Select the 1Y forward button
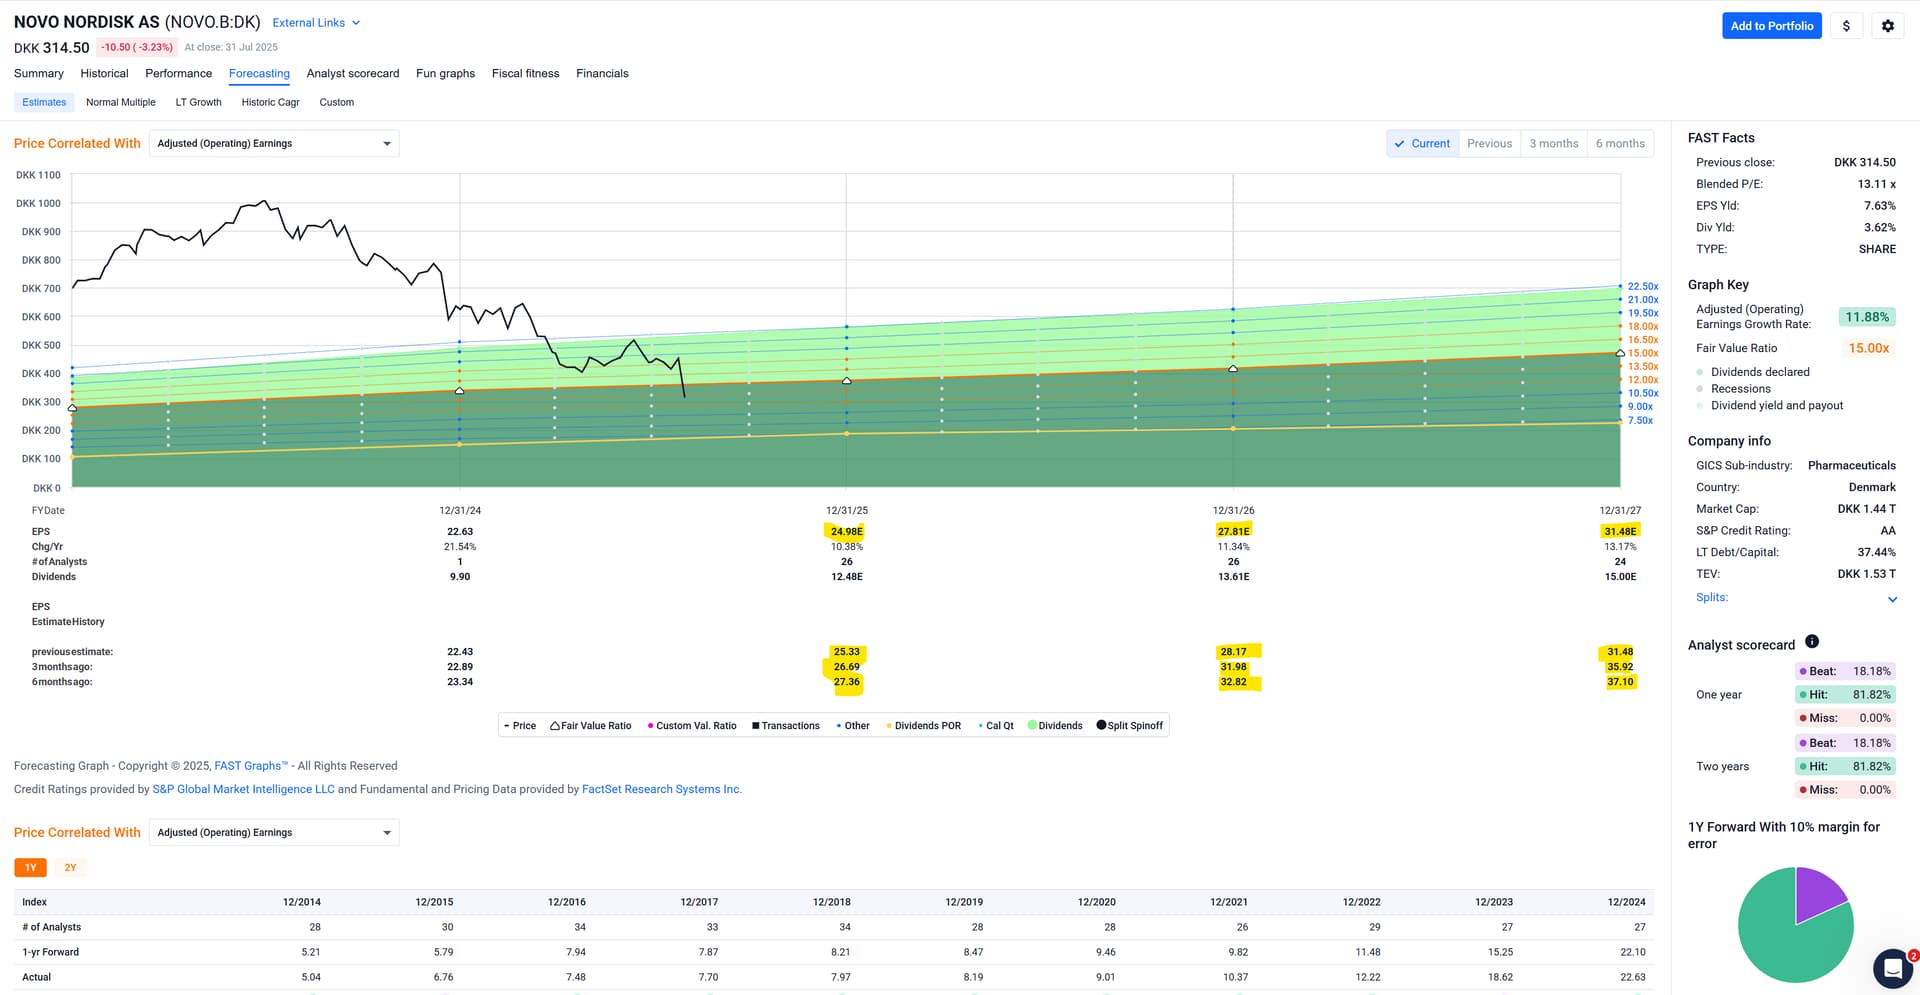This screenshot has width=1920, height=995. pyautogui.click(x=30, y=868)
